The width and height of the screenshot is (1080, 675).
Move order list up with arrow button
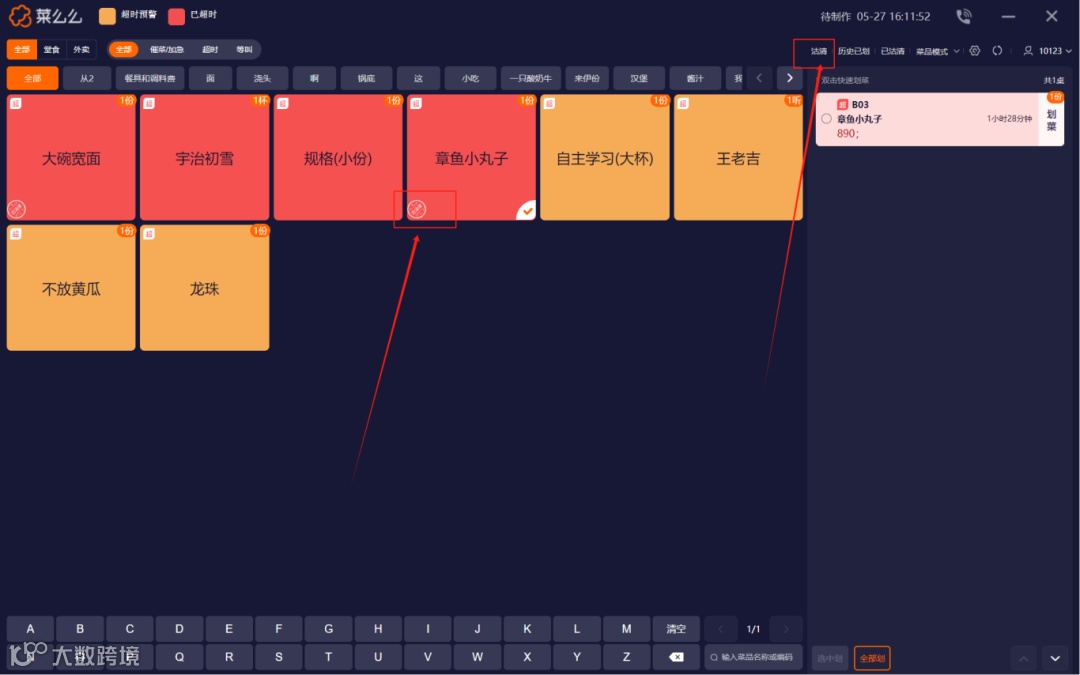coord(1024,658)
